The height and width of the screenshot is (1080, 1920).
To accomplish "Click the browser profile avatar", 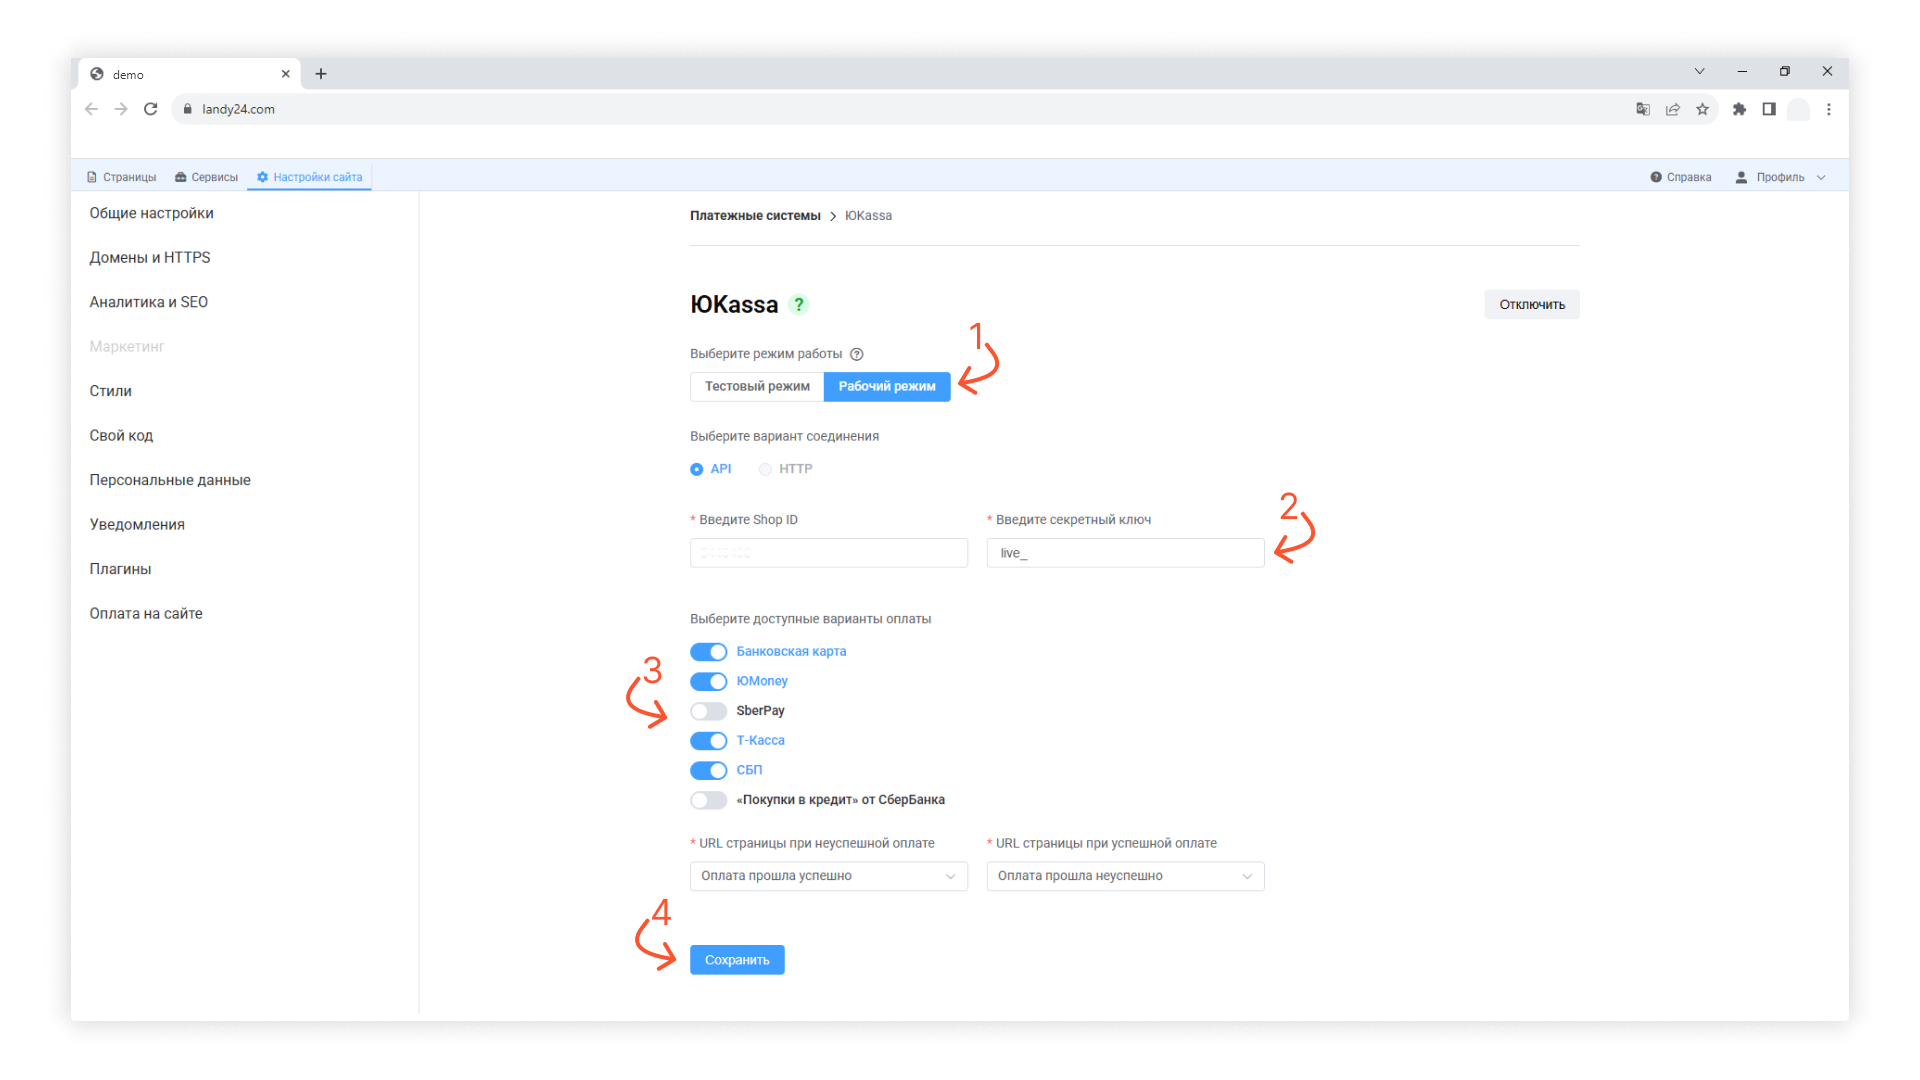I will click(1799, 109).
